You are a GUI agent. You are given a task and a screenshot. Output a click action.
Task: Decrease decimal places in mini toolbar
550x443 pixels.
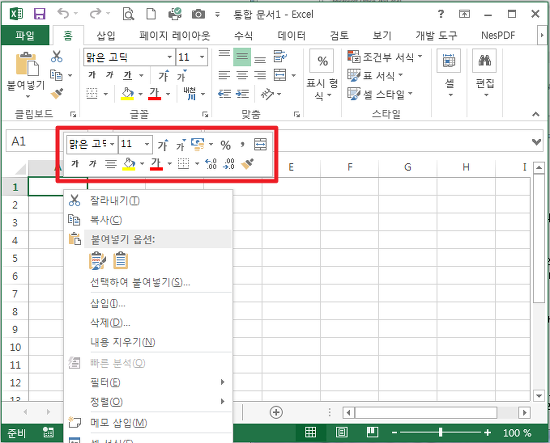(229, 163)
